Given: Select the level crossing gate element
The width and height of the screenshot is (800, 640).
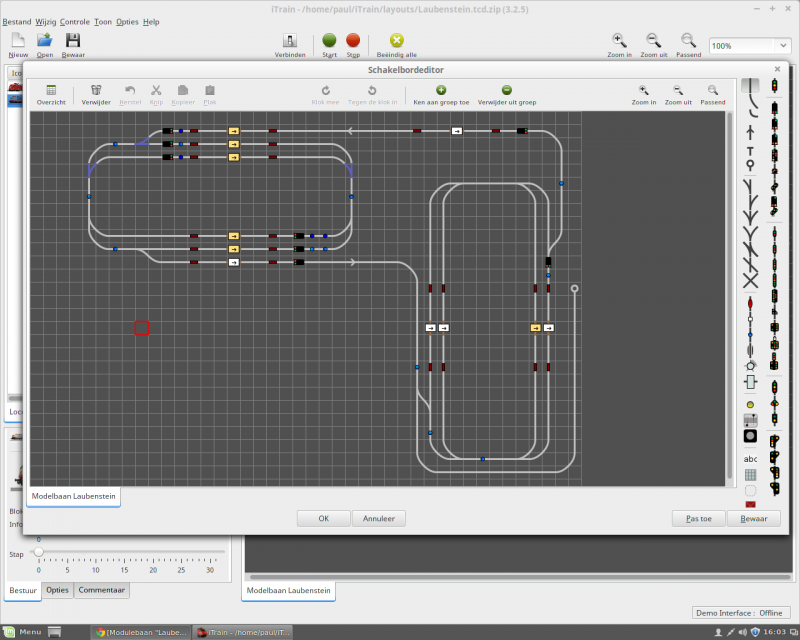Looking at the screenshot, I should pos(750,420).
